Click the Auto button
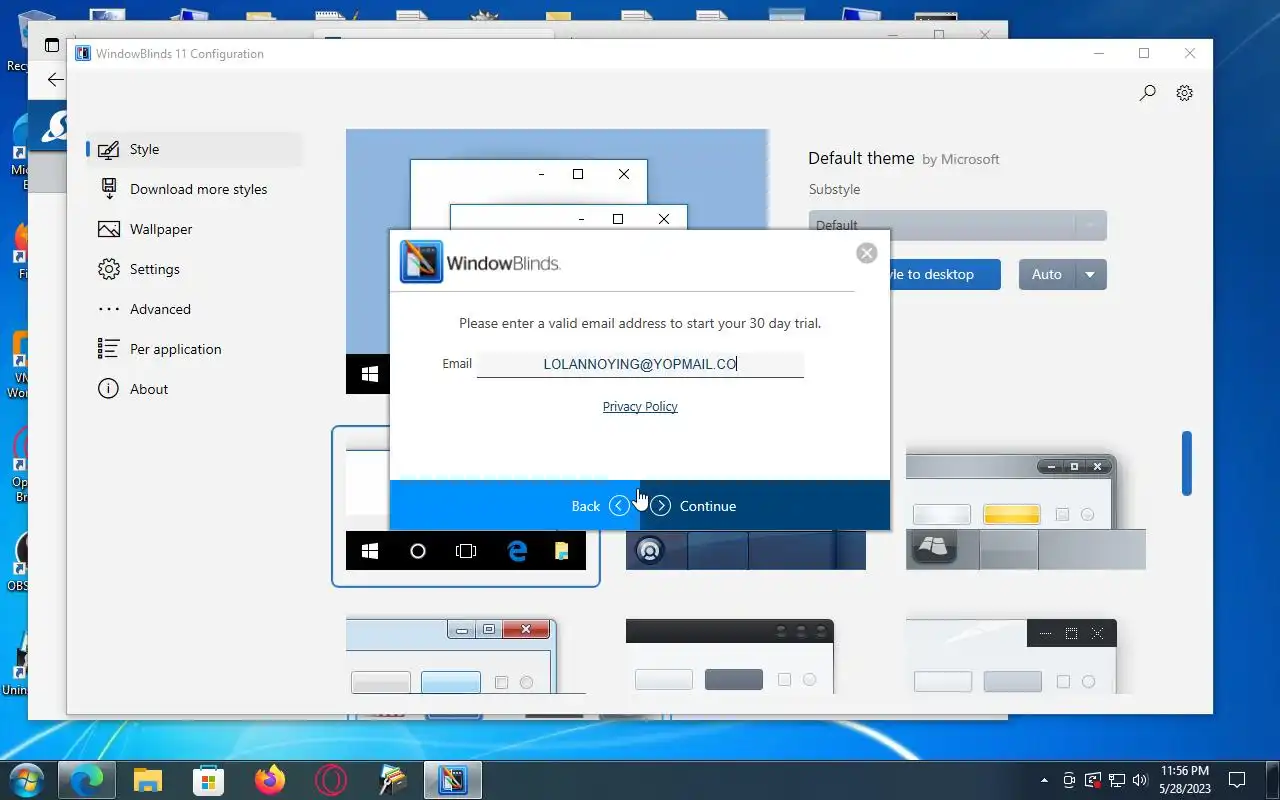 [x=1047, y=274]
